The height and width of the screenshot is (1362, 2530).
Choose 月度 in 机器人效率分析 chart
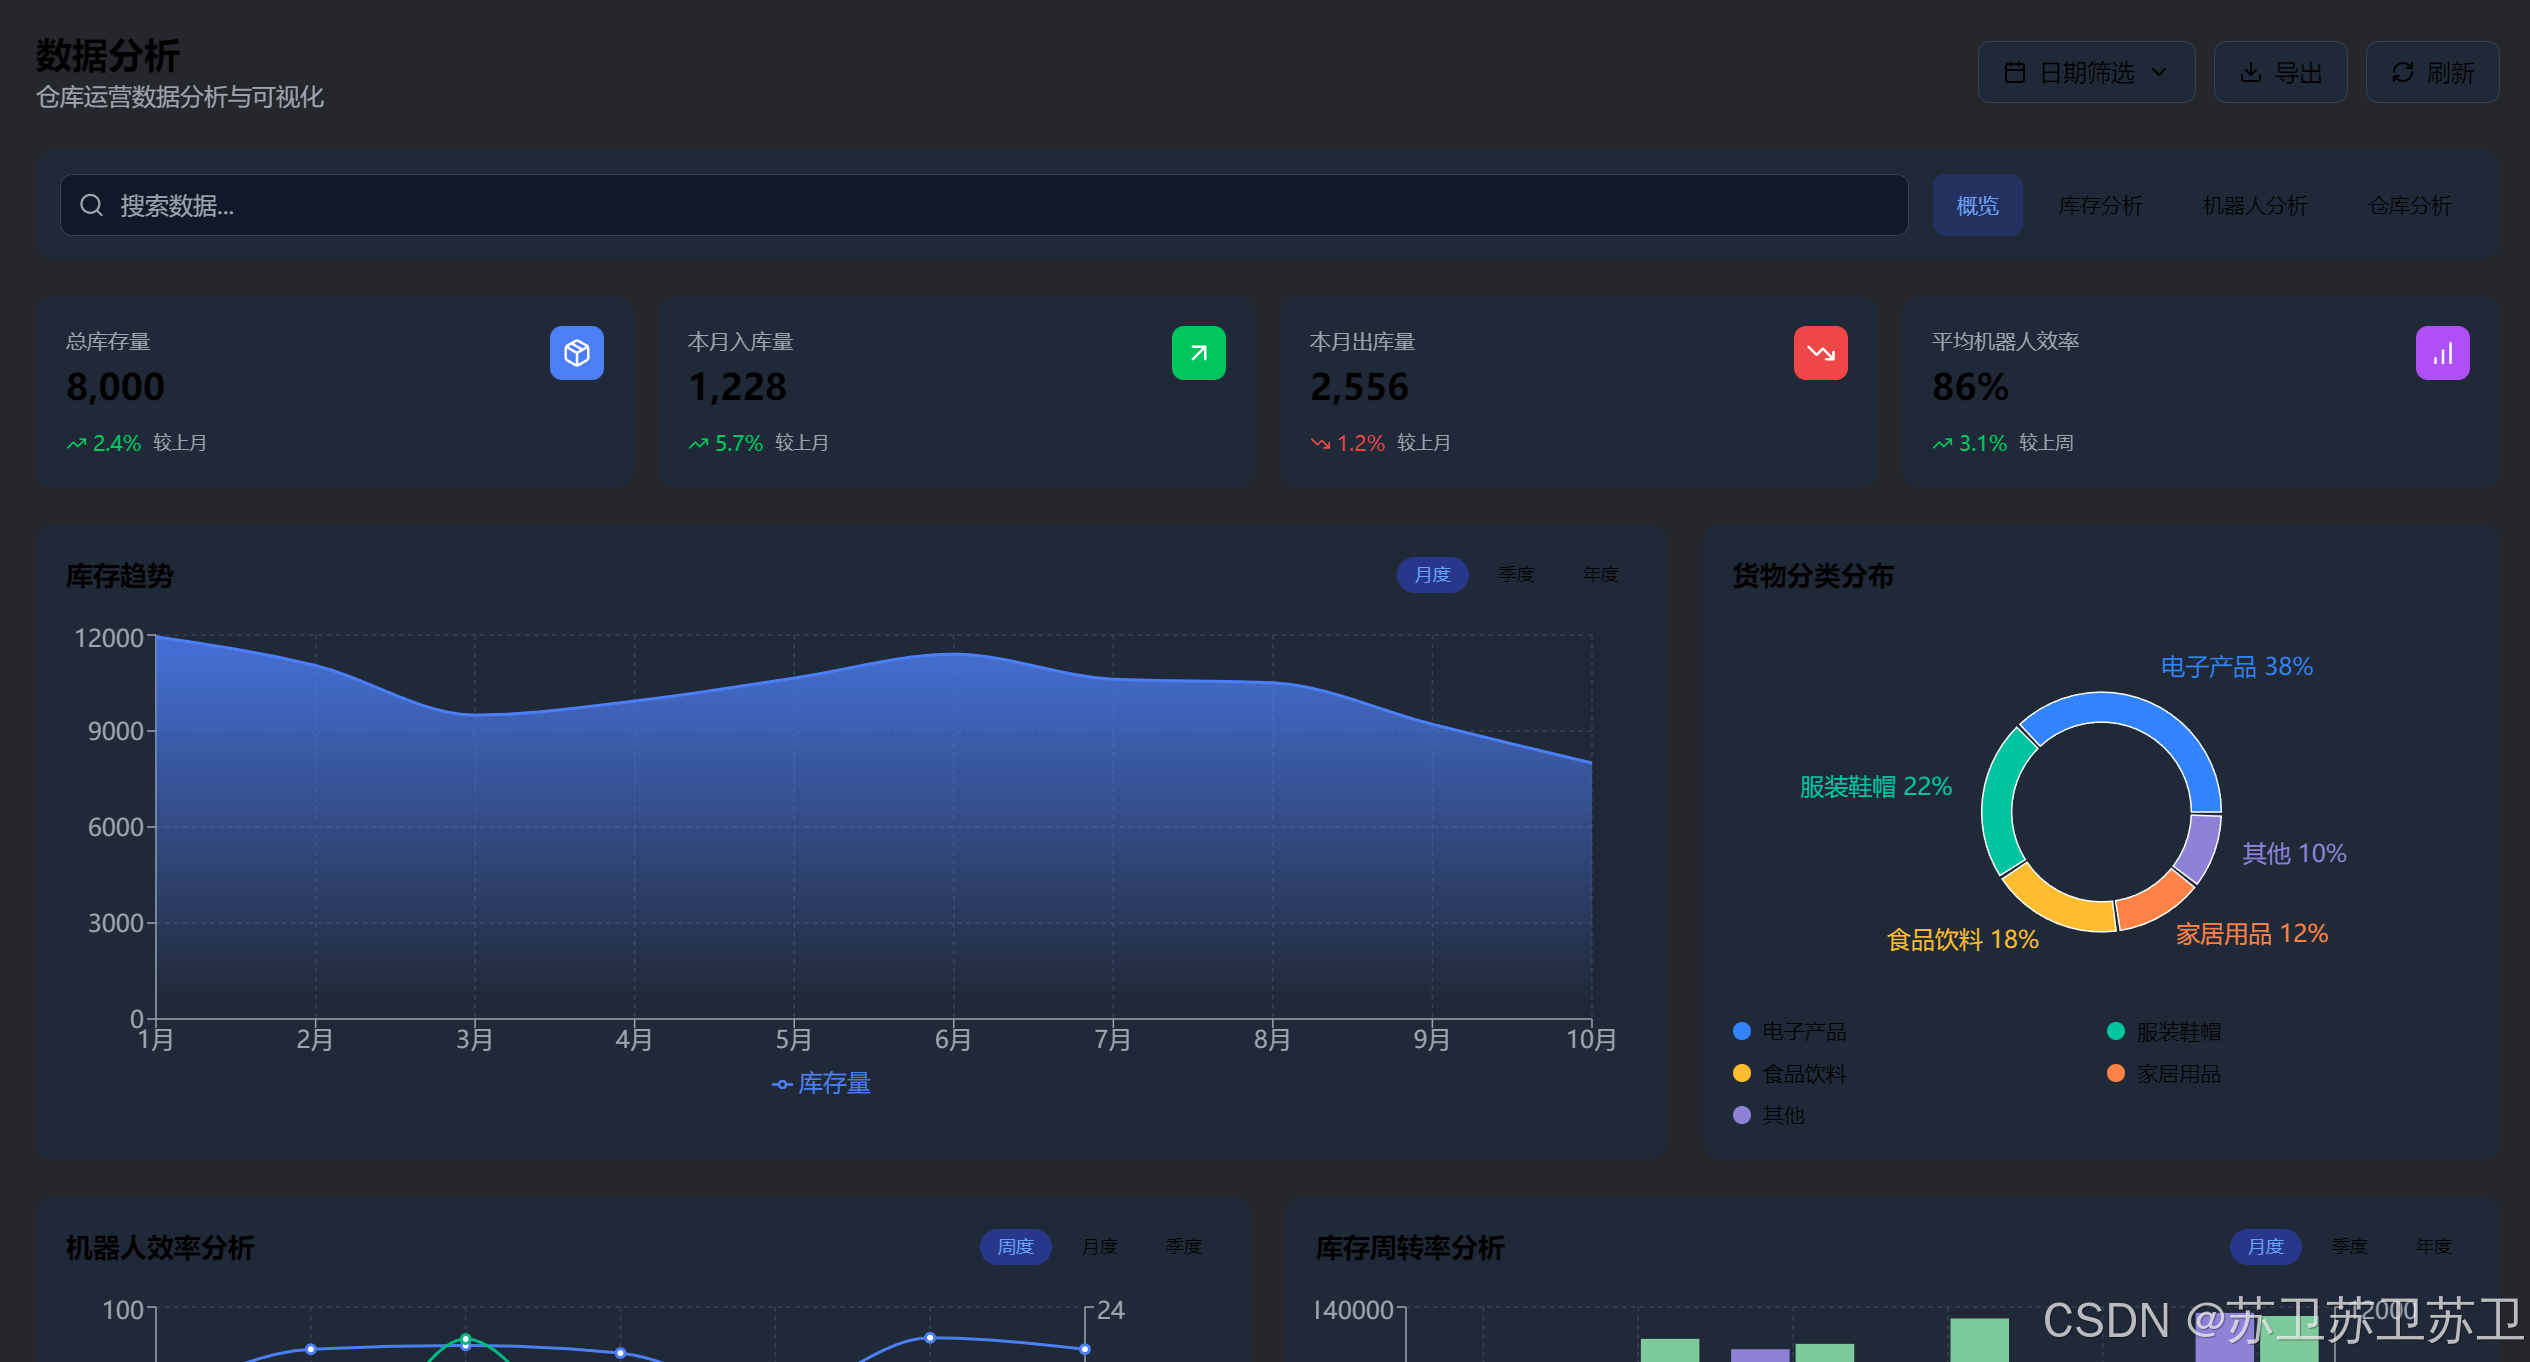[1099, 1247]
